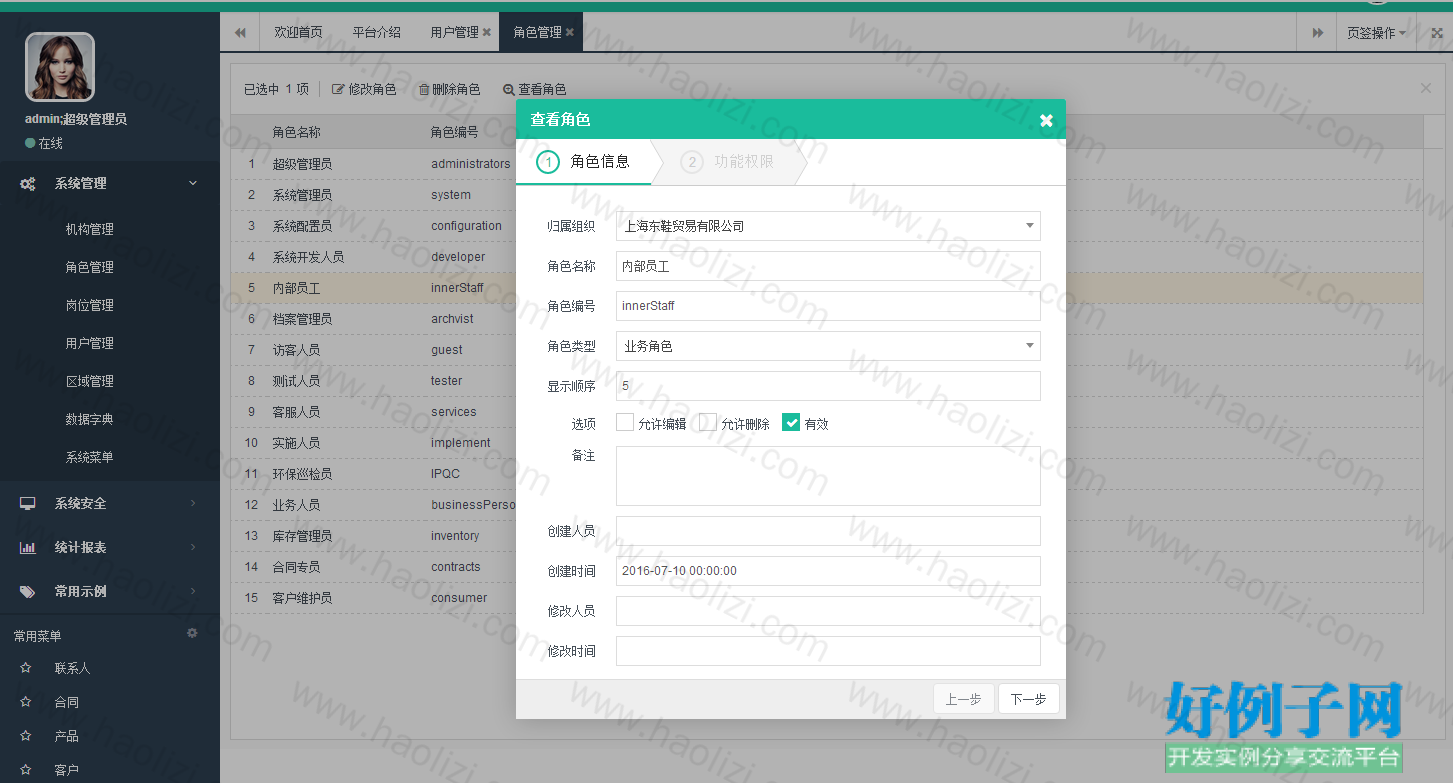
Task: Click the 下一步 button
Action: pyautogui.click(x=1028, y=699)
